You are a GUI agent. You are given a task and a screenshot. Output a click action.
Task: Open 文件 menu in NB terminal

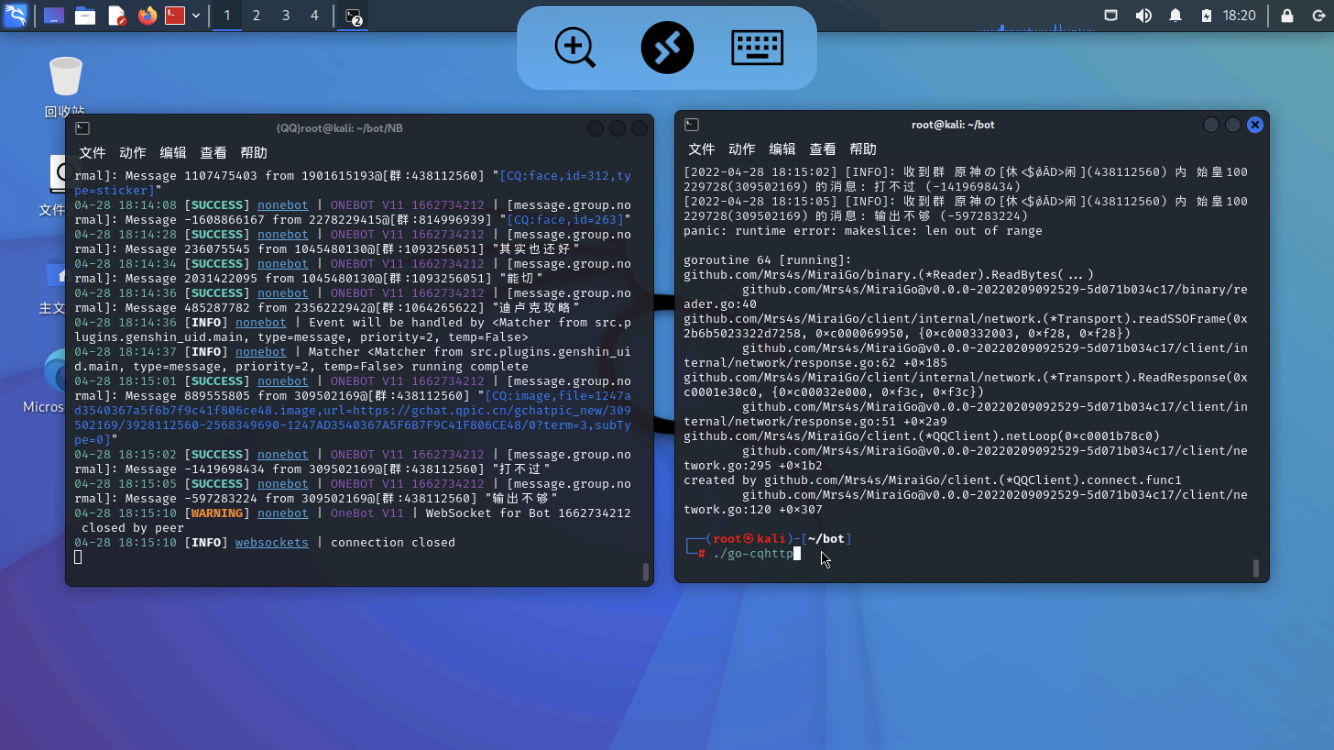click(x=92, y=153)
